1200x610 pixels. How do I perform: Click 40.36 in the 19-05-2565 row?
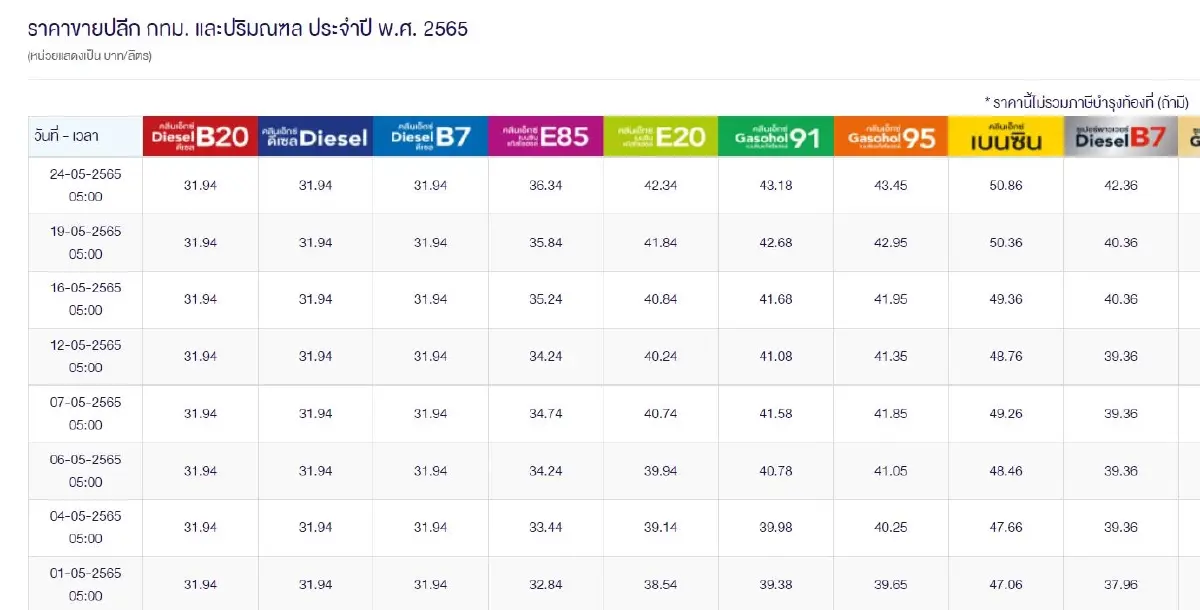coord(1121,242)
